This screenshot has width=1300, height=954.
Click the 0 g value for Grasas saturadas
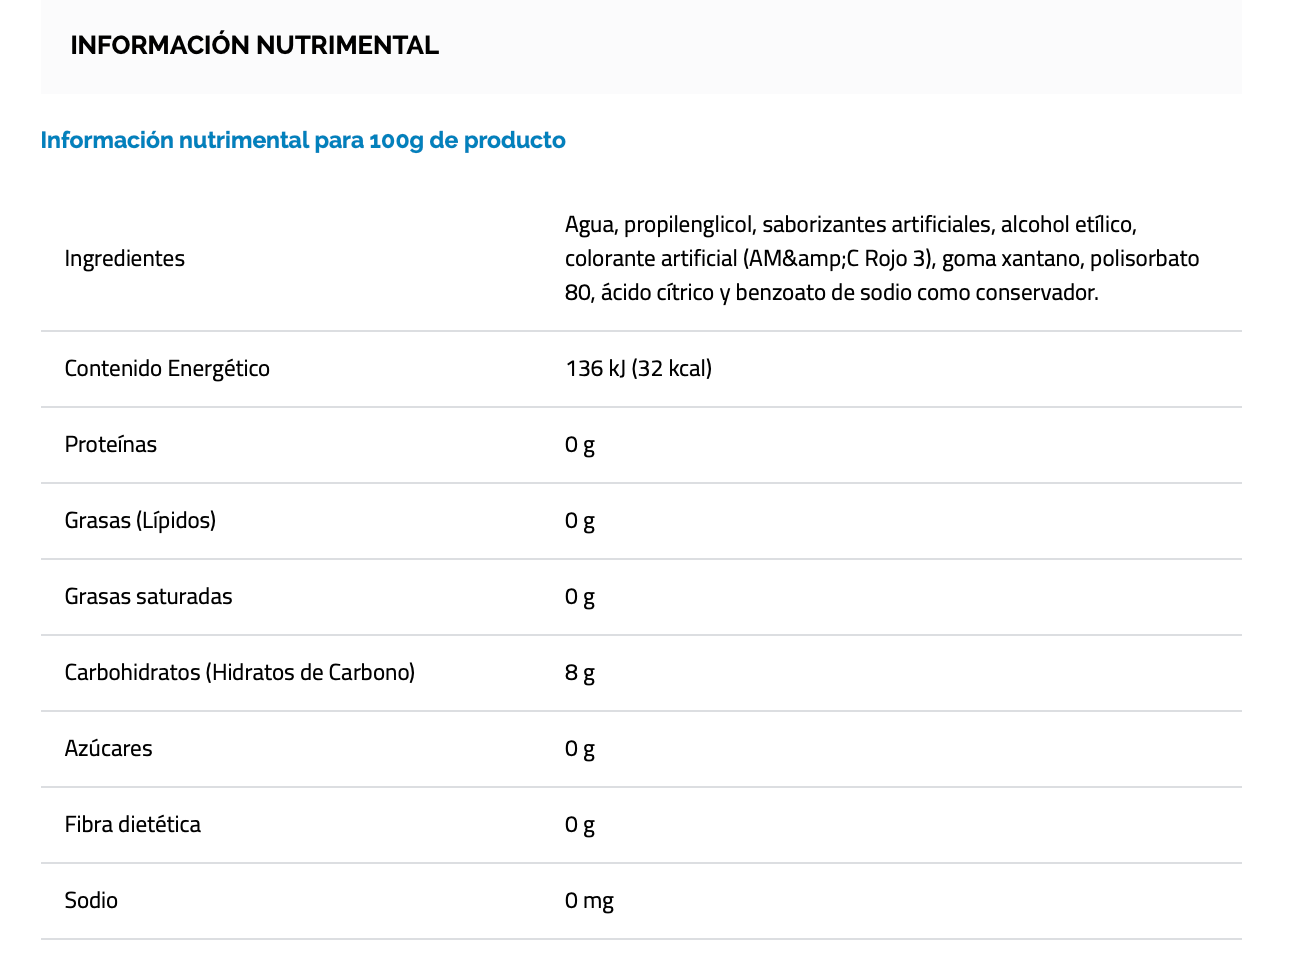[580, 596]
